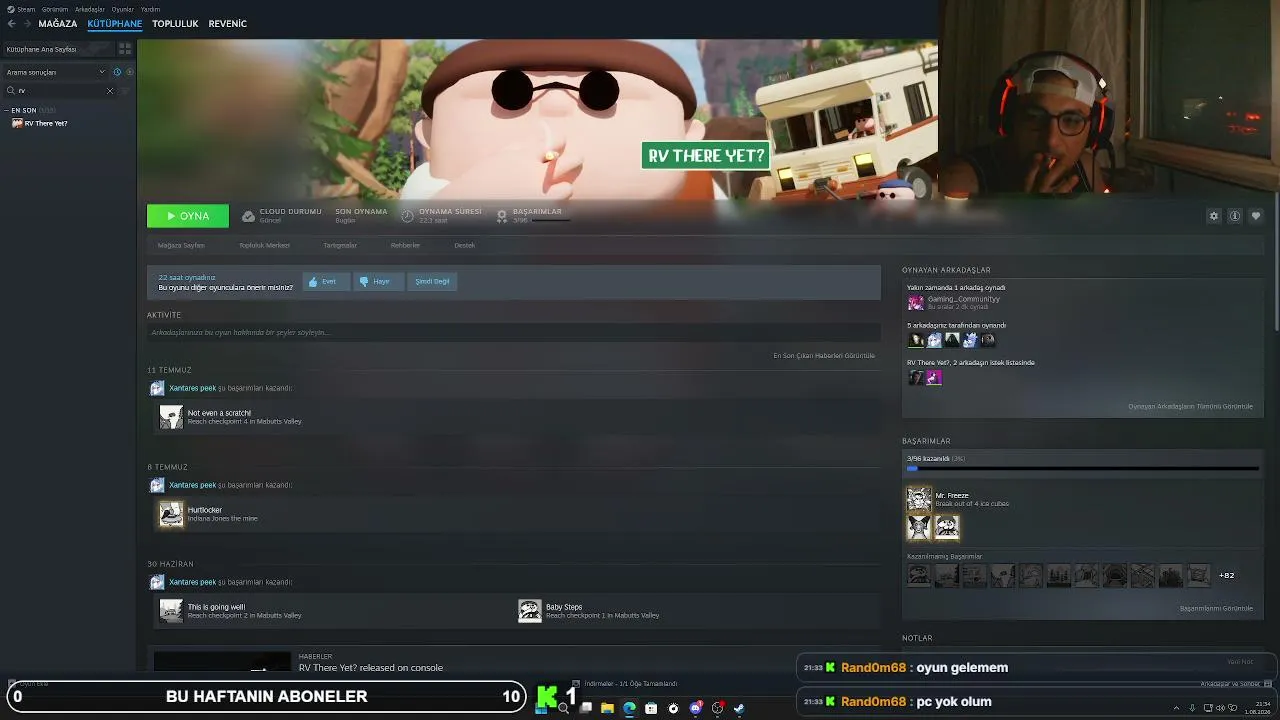Click the achievements progress bar
The height and width of the screenshot is (720, 1280).
pyautogui.click(x=1083, y=468)
